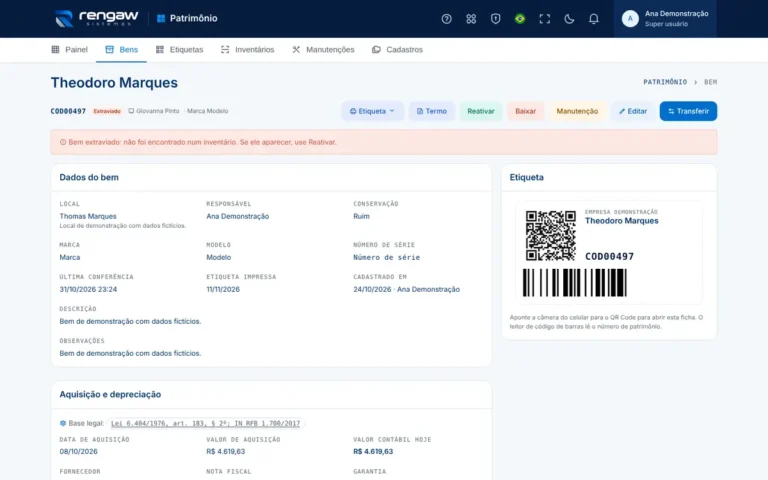Viewport: 768px width, 480px height.
Task: Click user avatar circle A
Action: (630, 19)
